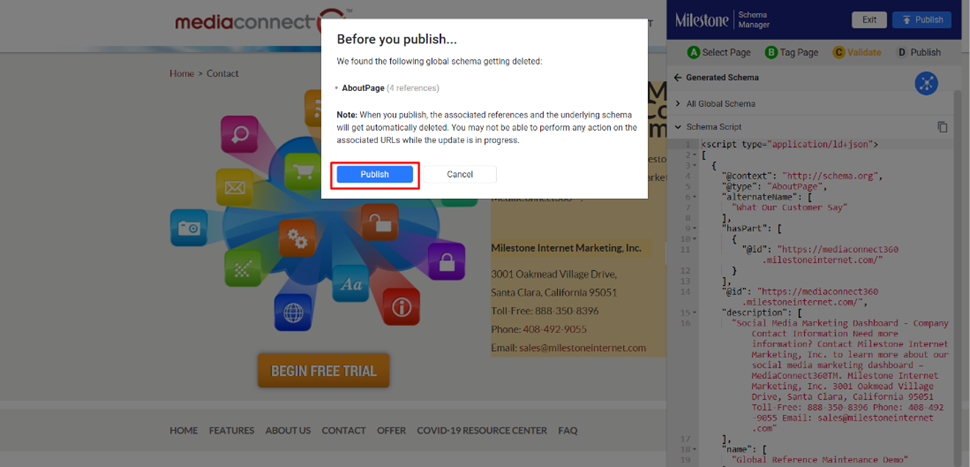
Task: Click the Home breadcrumb link
Action: 182,74
